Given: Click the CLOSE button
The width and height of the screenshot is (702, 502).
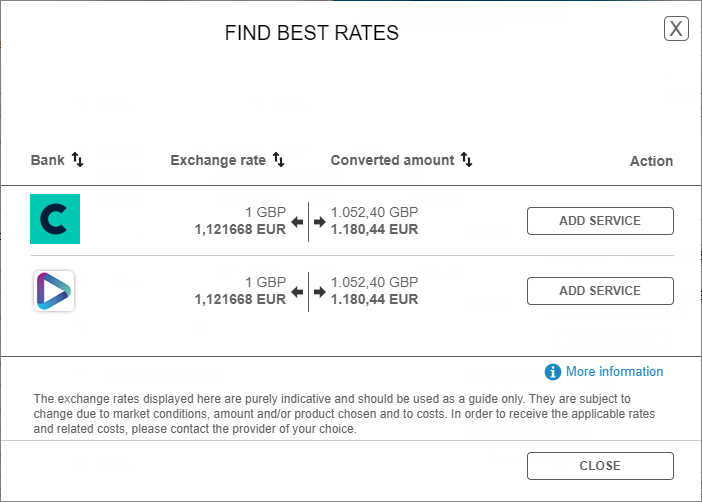Looking at the screenshot, I should [600, 466].
